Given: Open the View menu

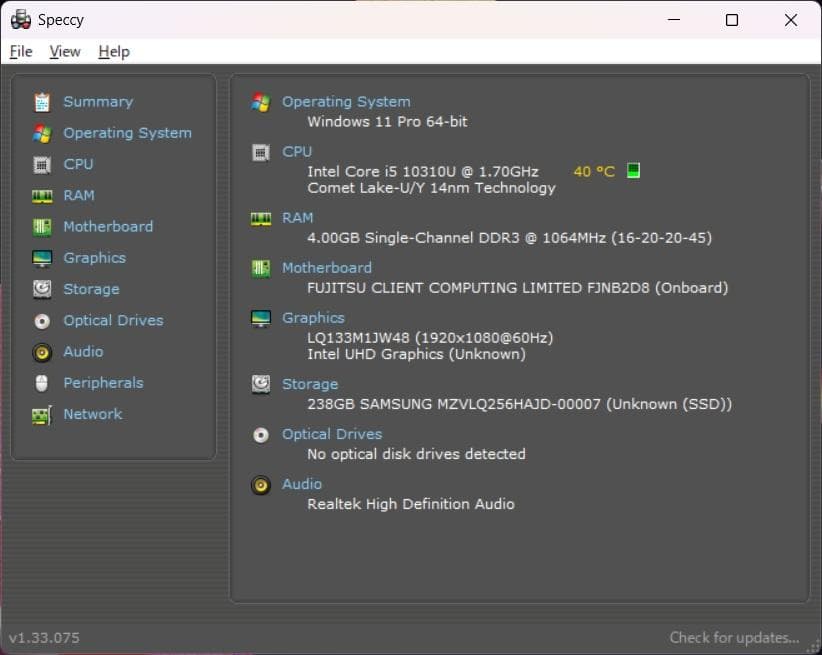Looking at the screenshot, I should click(x=64, y=51).
